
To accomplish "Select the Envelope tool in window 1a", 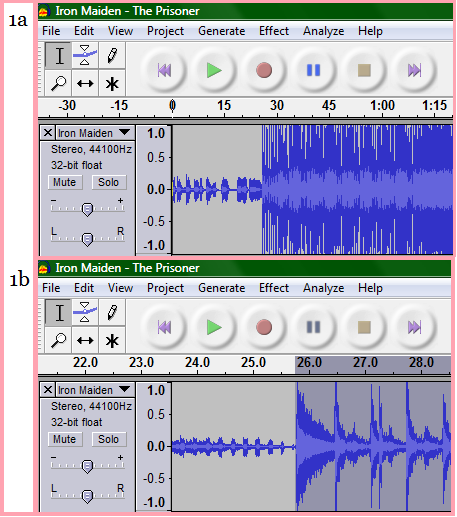I will tap(85, 56).
